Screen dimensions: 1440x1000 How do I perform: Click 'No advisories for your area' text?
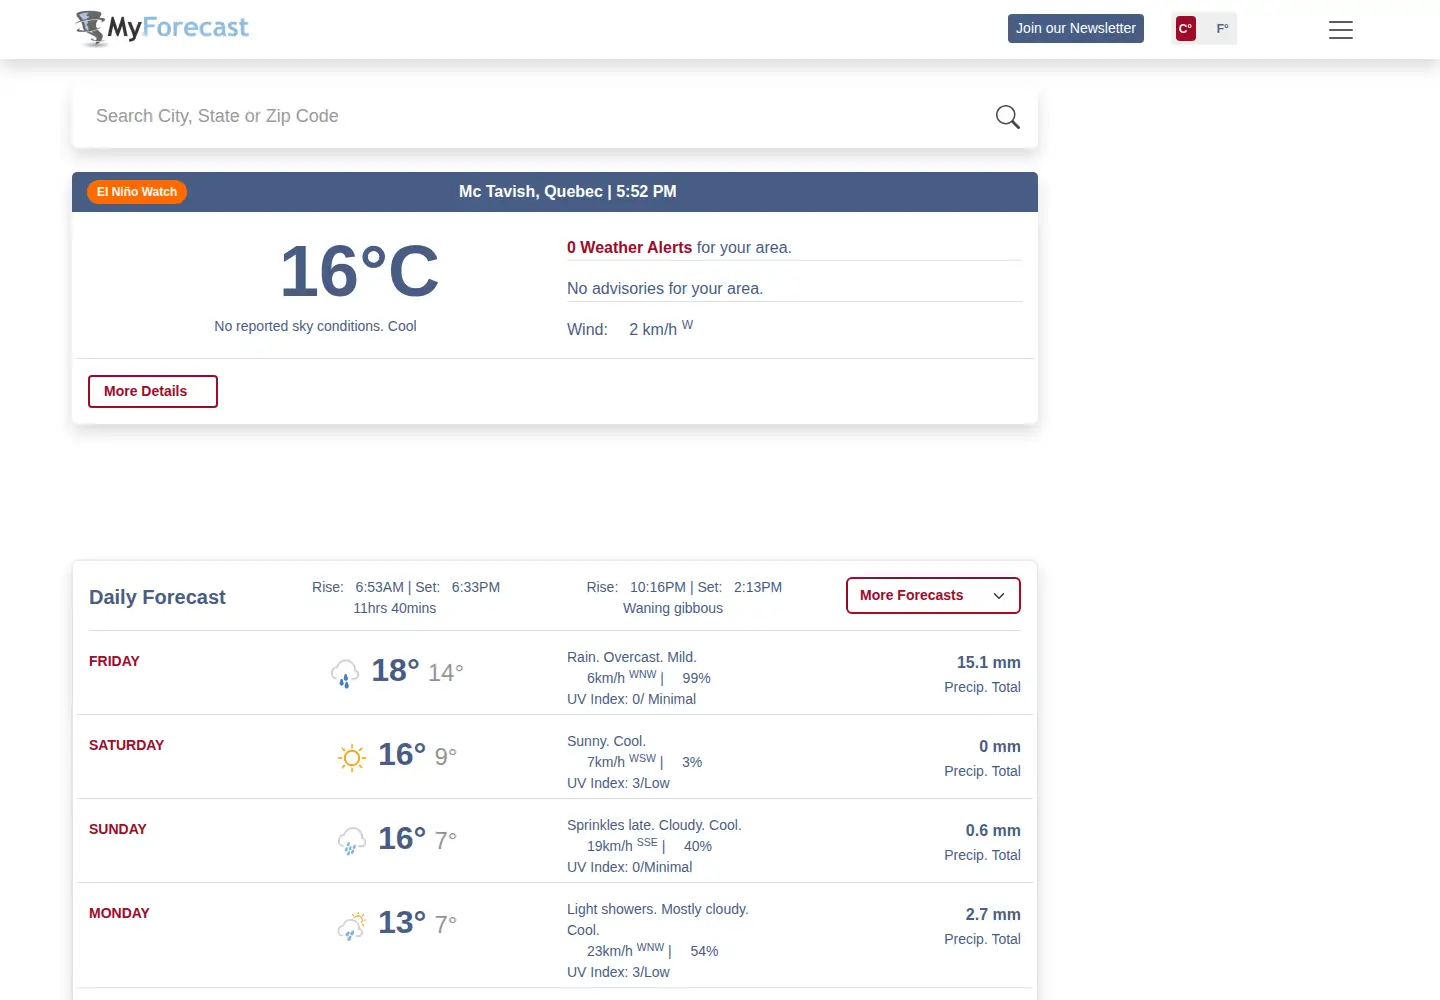coord(665,288)
